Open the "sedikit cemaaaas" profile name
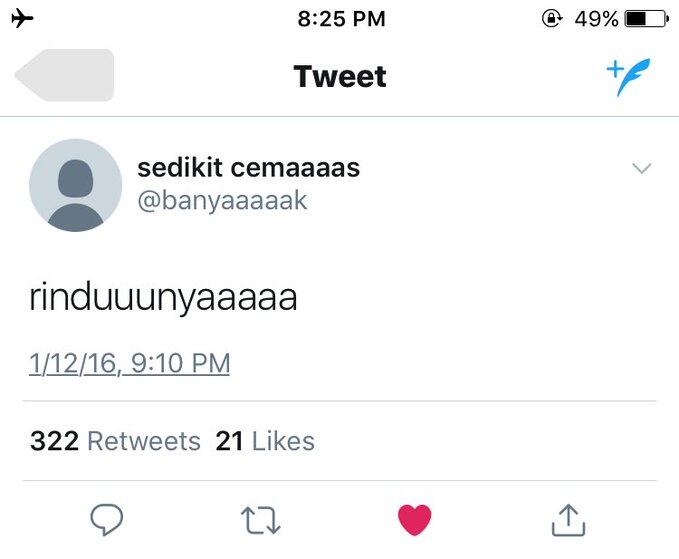 coord(248,168)
